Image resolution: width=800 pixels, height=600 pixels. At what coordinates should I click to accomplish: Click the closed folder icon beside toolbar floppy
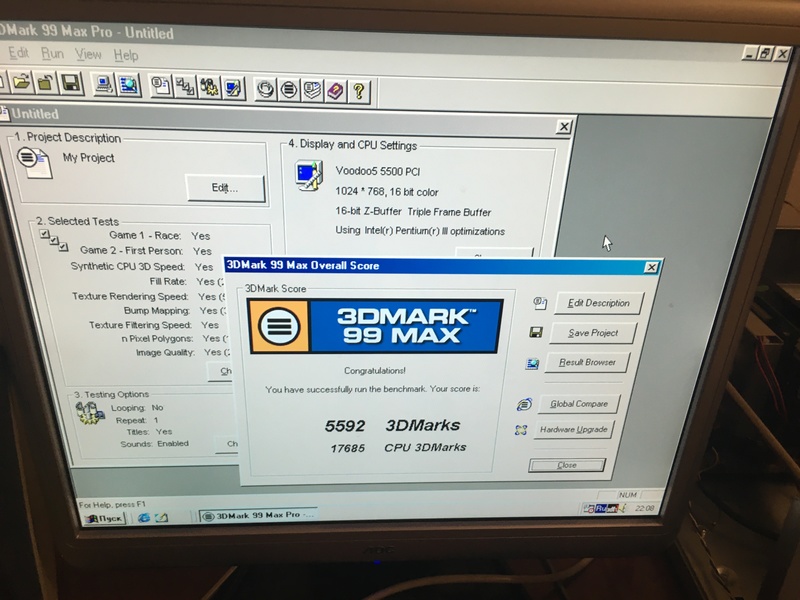coord(45,83)
